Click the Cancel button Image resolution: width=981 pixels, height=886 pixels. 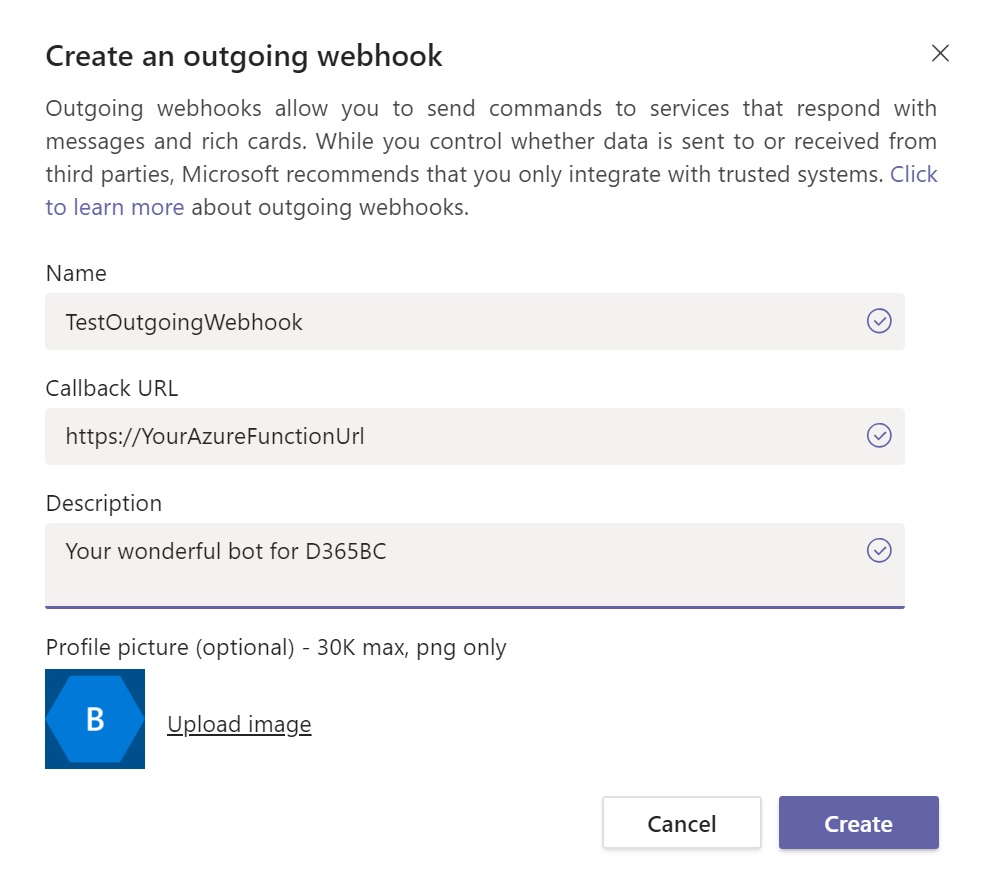(x=681, y=823)
